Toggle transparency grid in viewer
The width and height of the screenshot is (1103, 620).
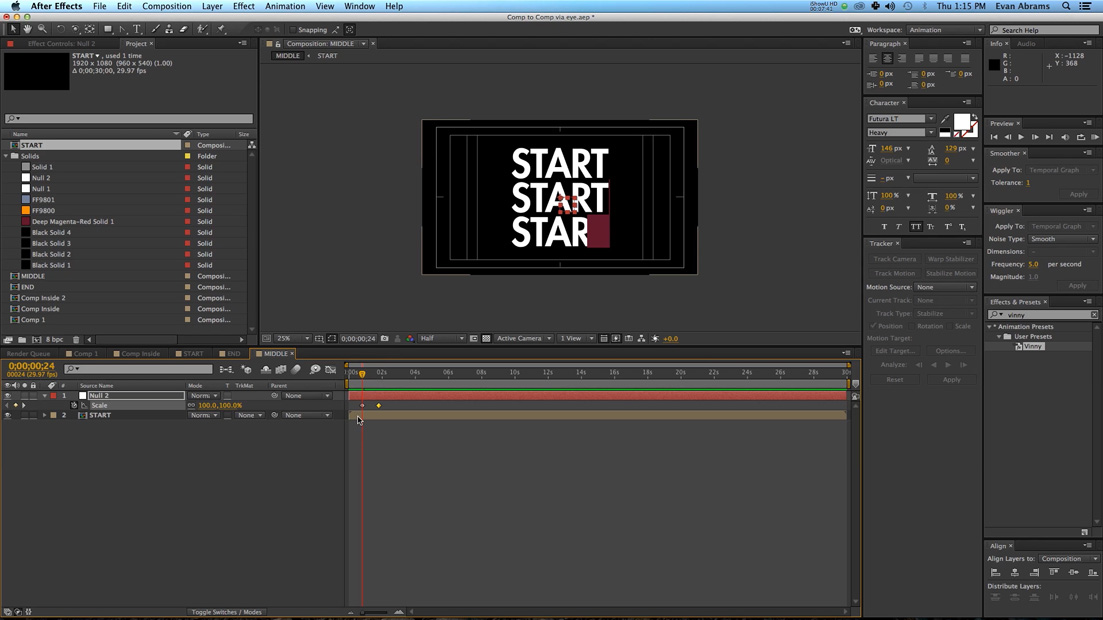[486, 339]
